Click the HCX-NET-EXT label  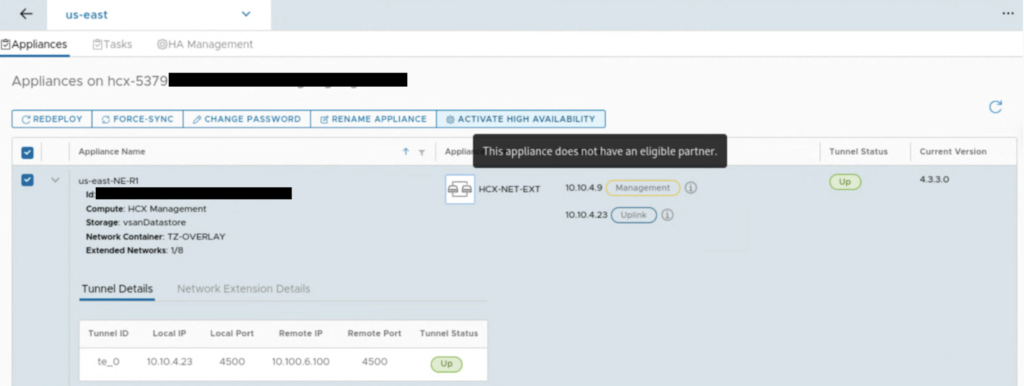pos(509,189)
